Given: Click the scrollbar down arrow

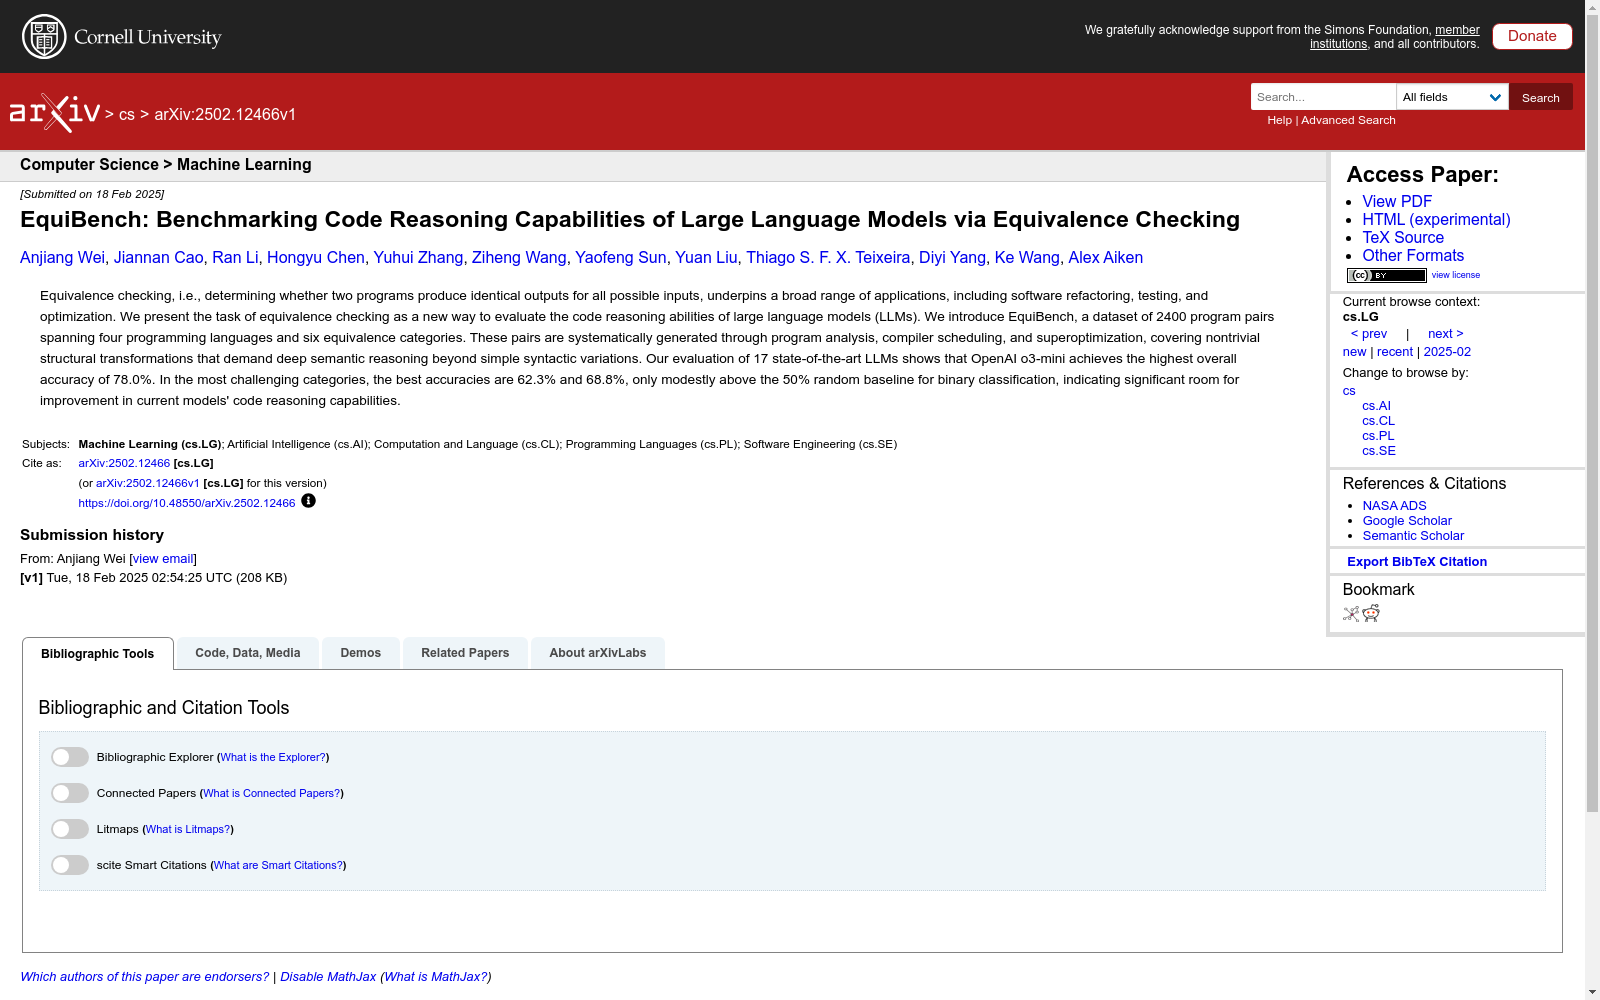Looking at the screenshot, I should coord(1592,992).
